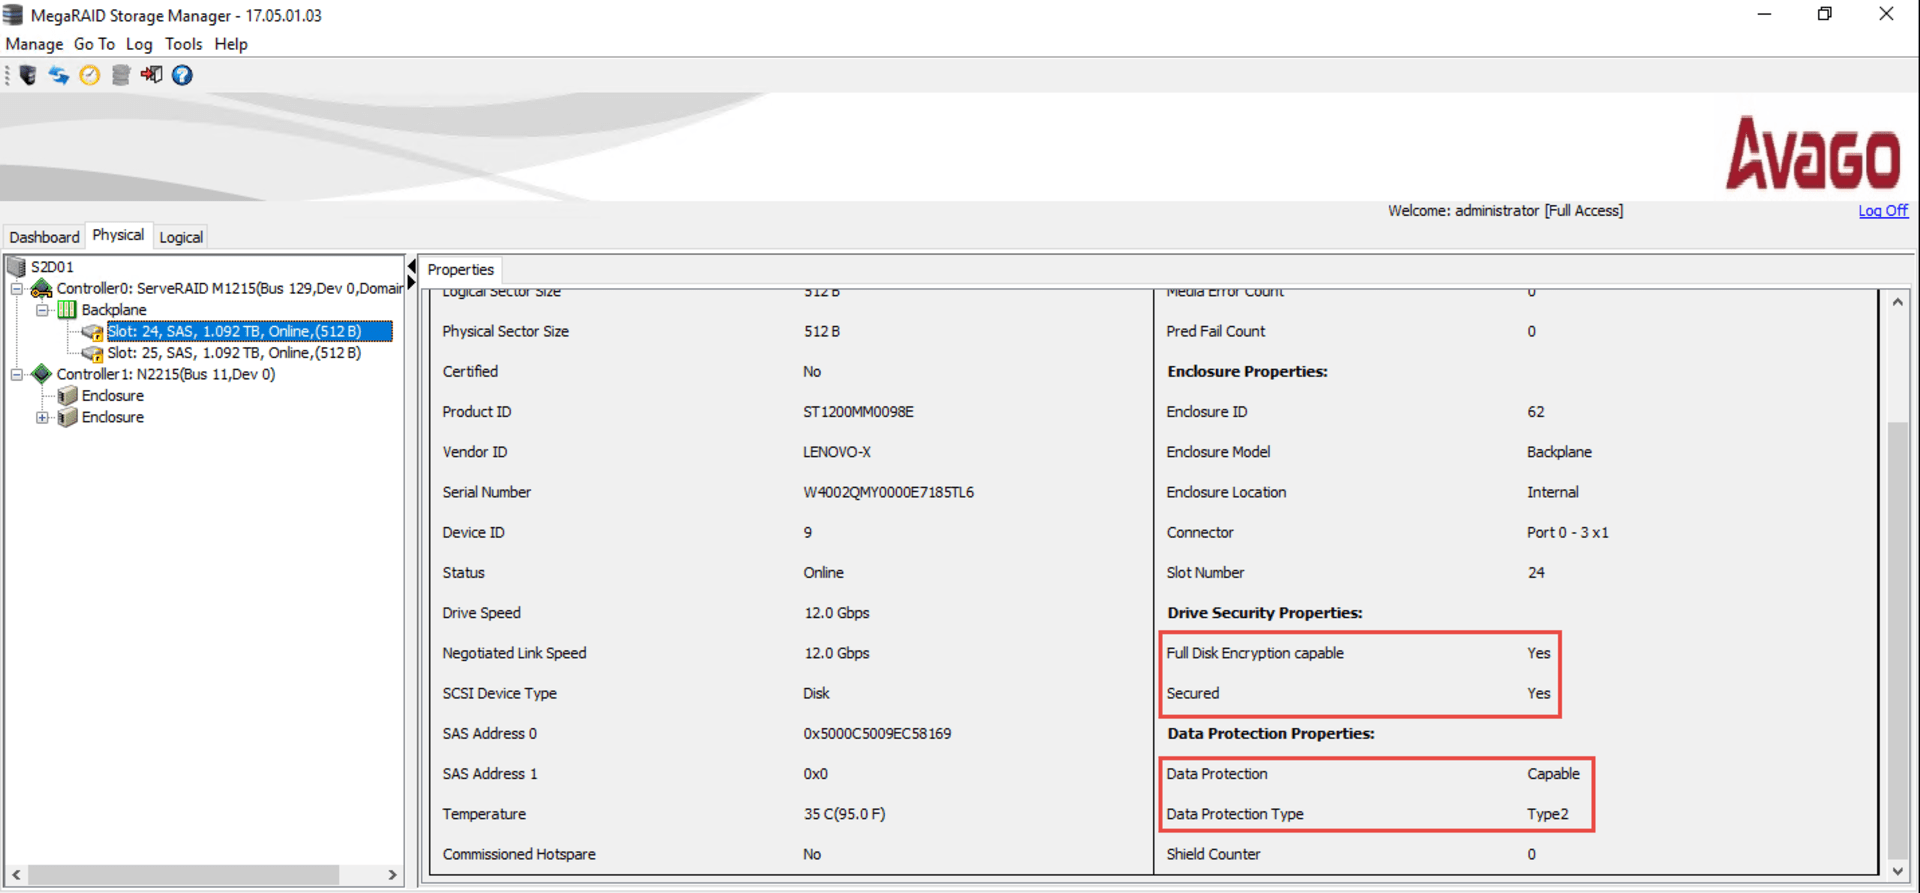
Task: Select Controller0 ServeRAID M1215 label
Action: pos(230,288)
